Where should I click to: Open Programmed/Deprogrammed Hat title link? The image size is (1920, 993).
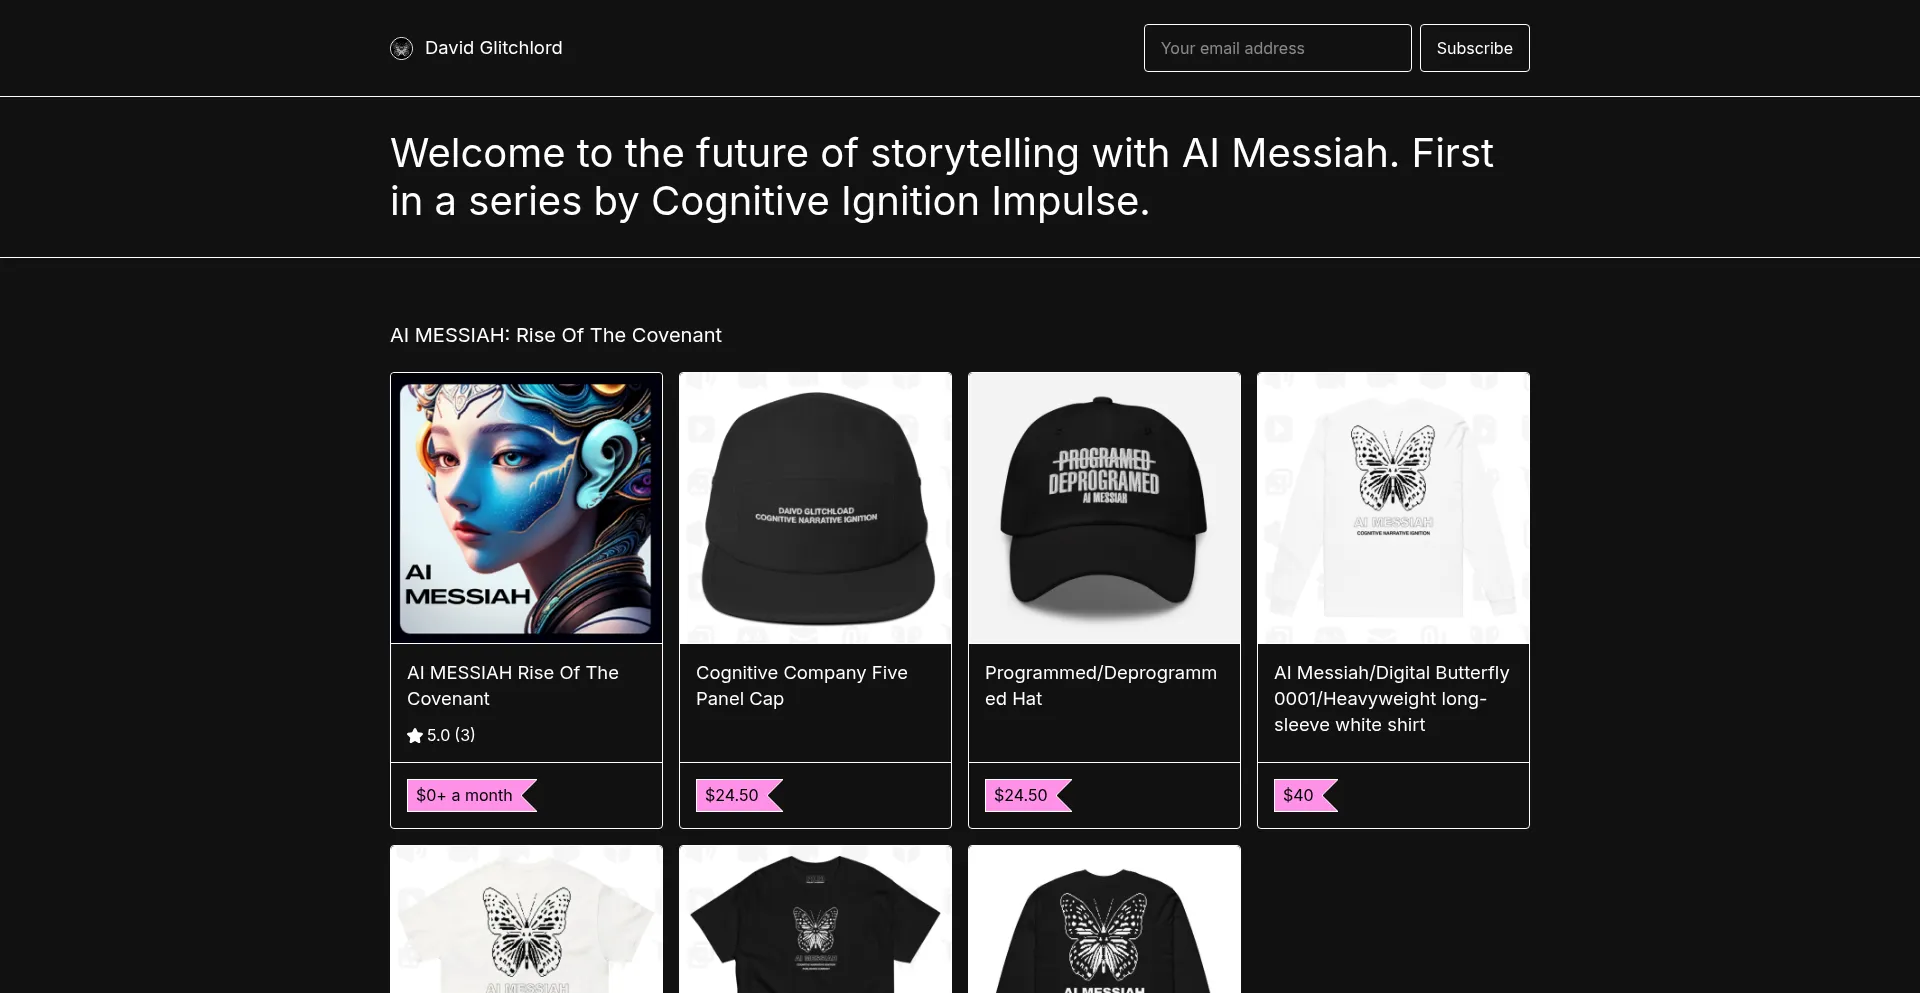pos(1101,686)
